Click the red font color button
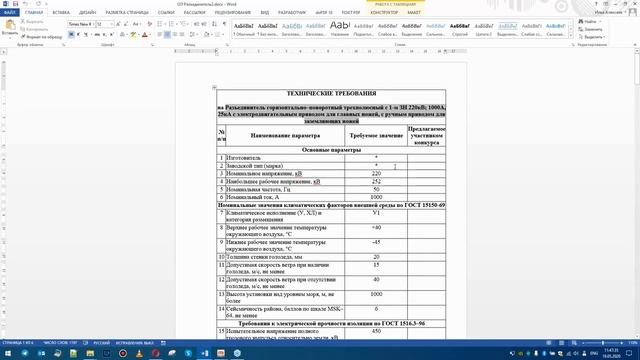The height and width of the screenshot is (360, 640). [x=144, y=35]
